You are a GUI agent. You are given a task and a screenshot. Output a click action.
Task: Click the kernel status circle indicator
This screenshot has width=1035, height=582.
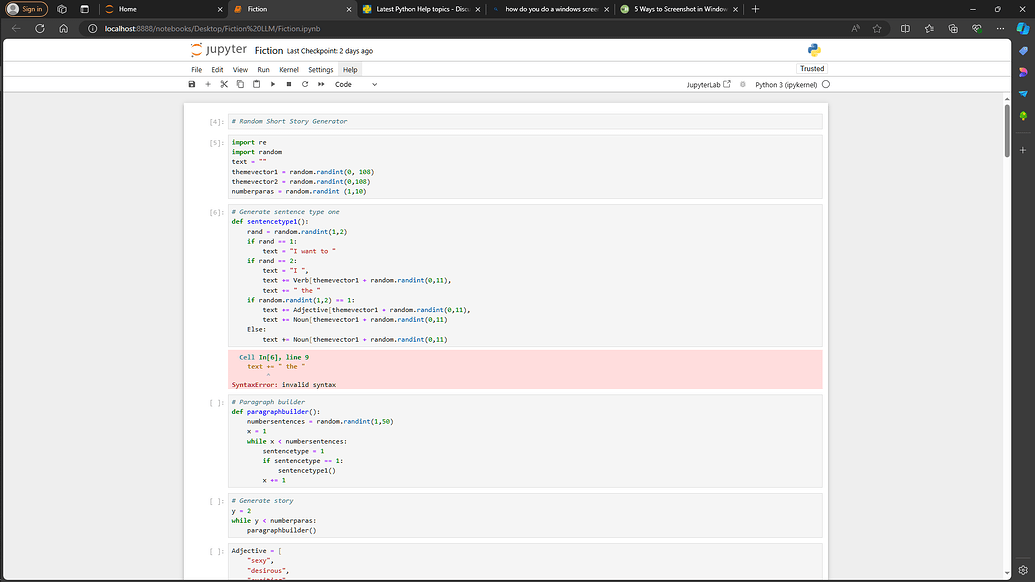[x=826, y=84]
